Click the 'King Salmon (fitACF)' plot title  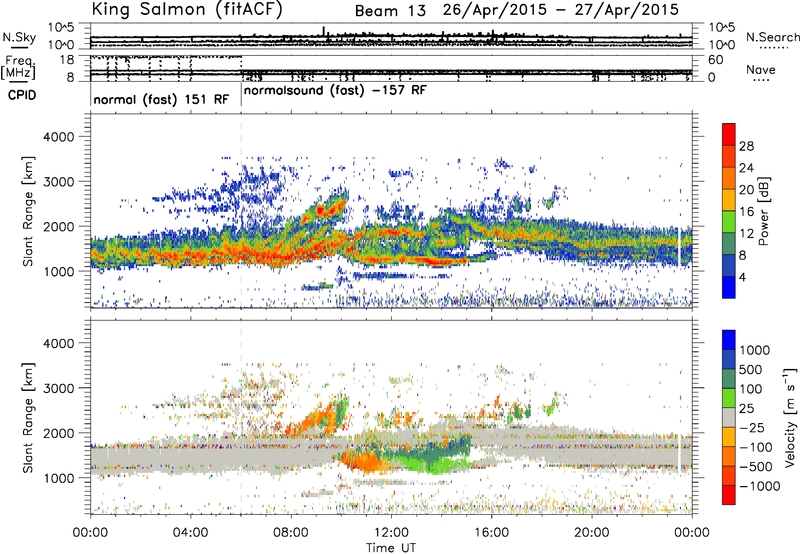[187, 10]
